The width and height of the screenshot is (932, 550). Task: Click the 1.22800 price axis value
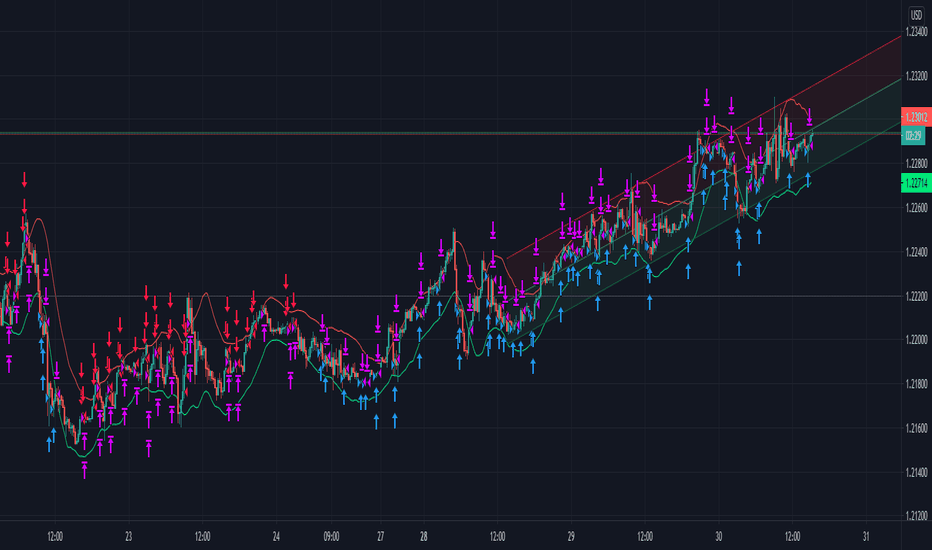[x=917, y=164]
